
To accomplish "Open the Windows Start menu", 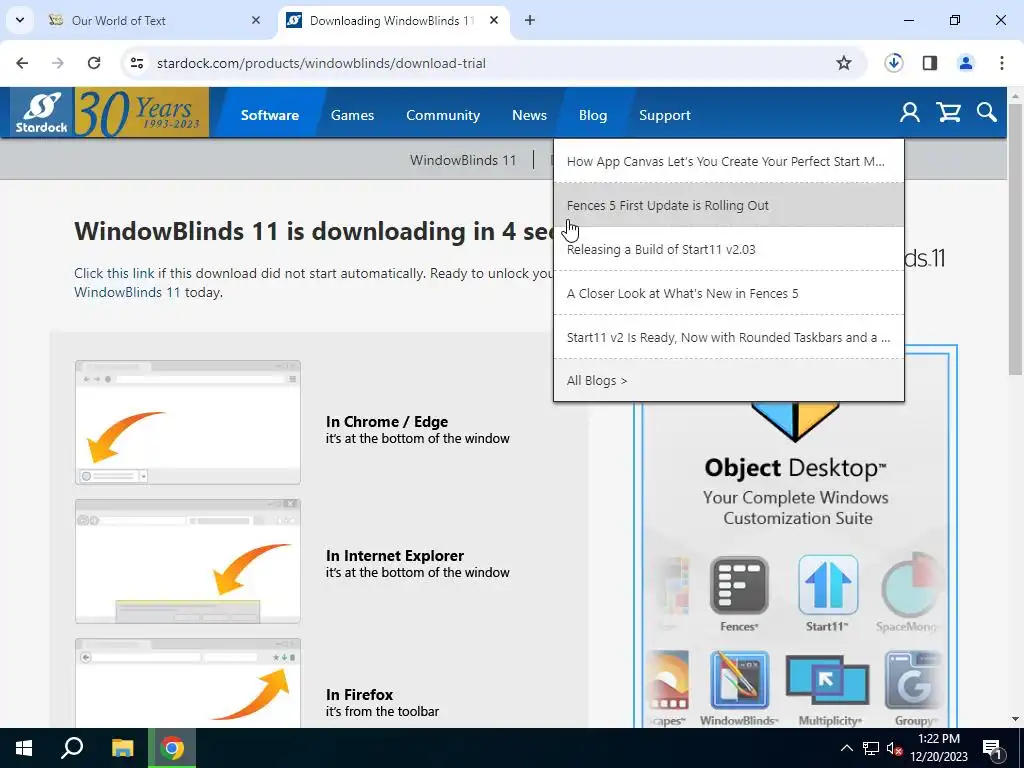I will [x=24, y=748].
